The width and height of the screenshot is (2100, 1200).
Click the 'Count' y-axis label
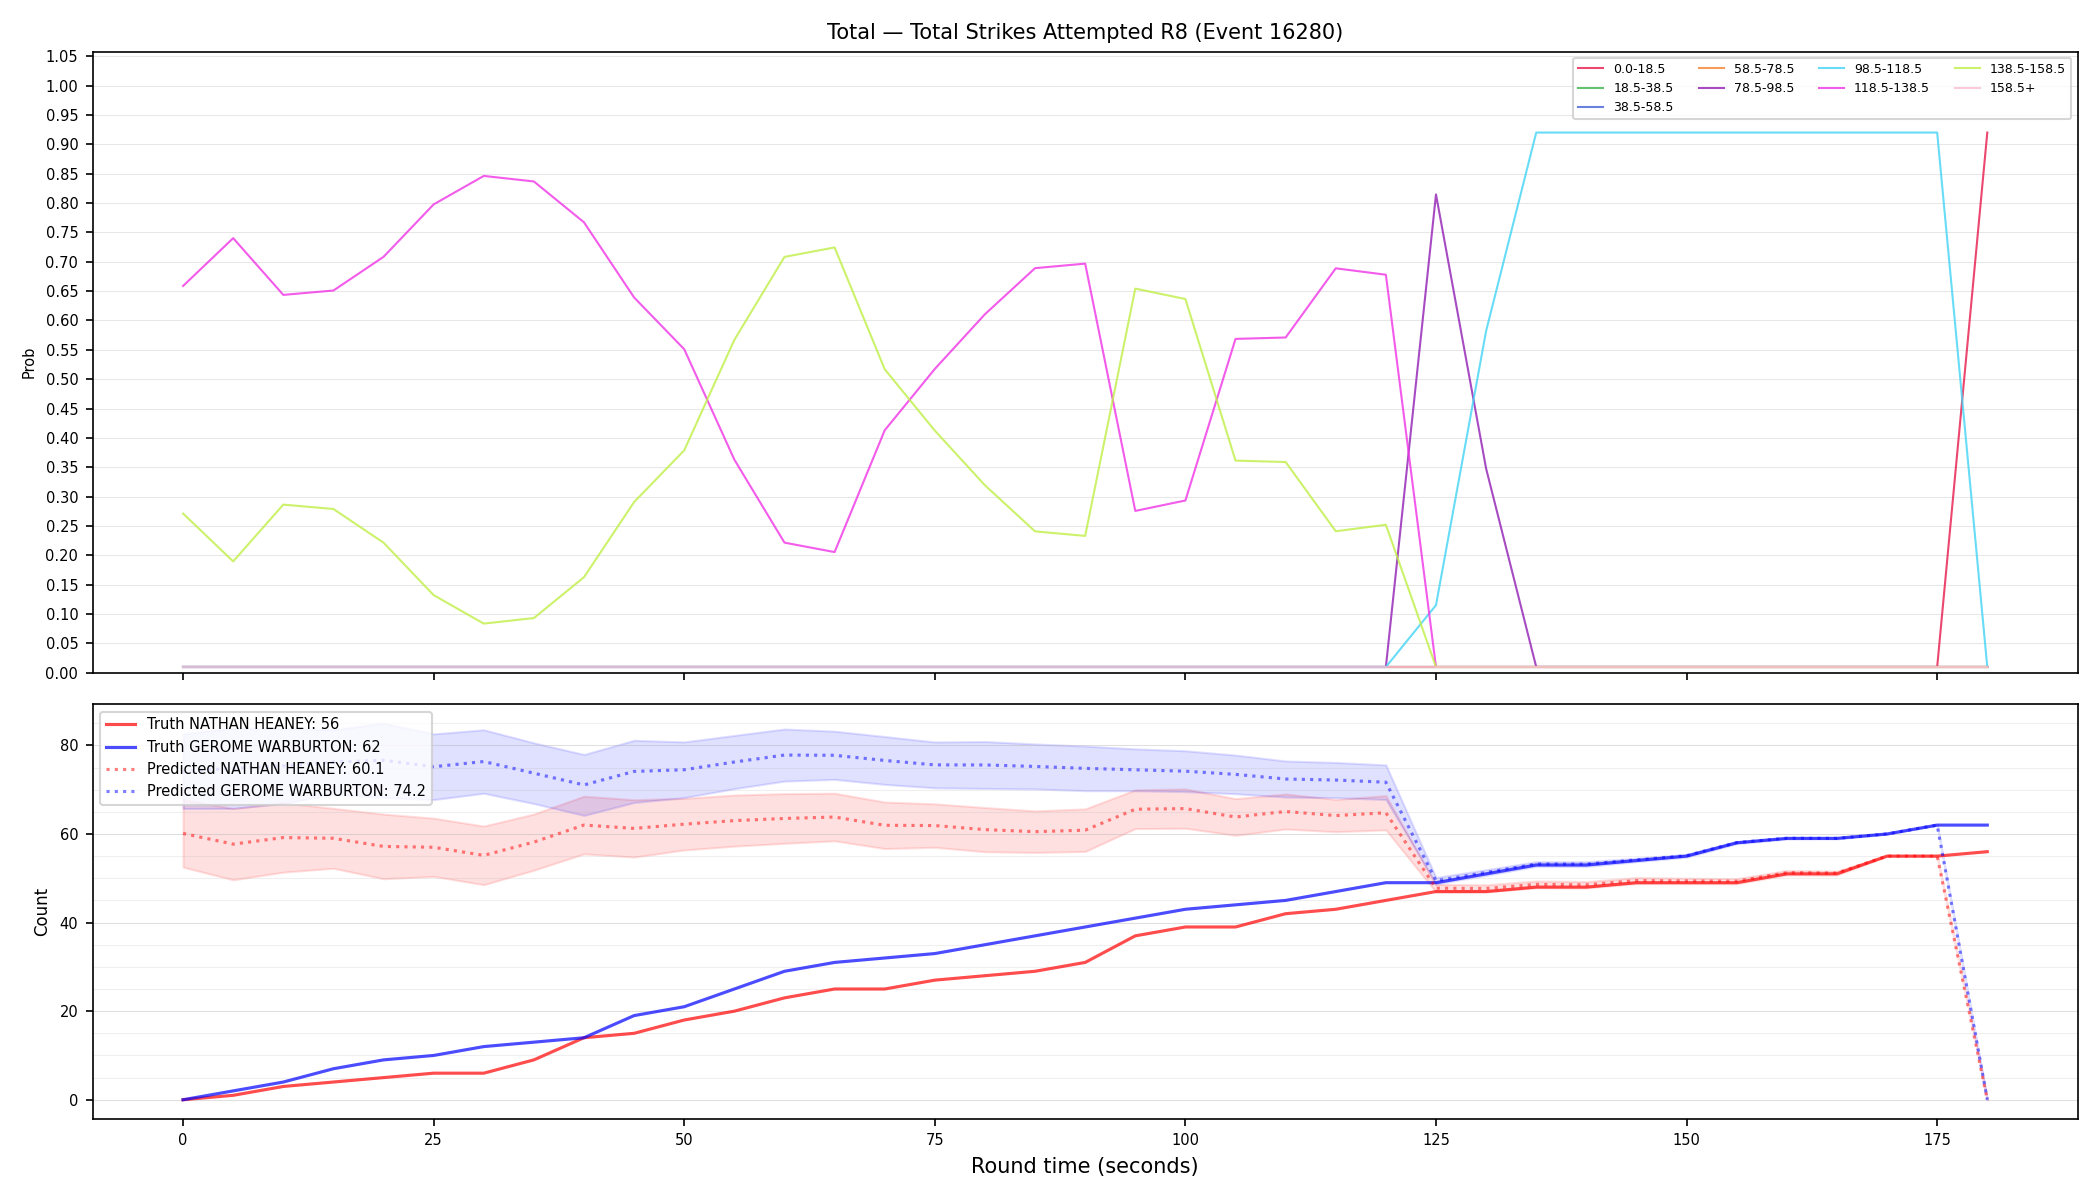pos(41,912)
